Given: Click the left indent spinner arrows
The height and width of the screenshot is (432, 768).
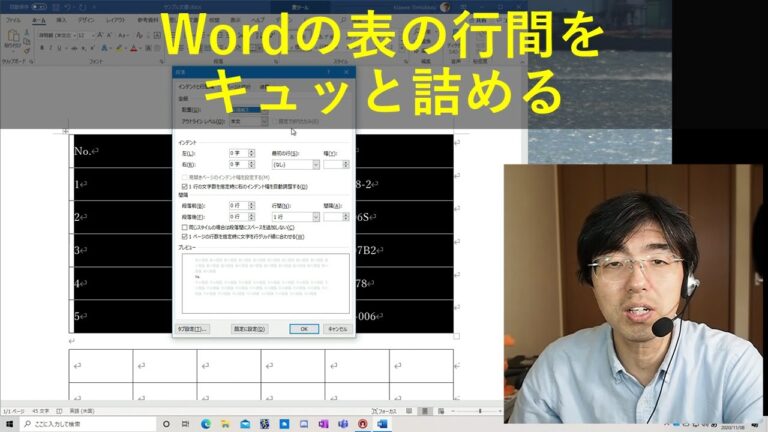Looking at the screenshot, I should [x=251, y=153].
